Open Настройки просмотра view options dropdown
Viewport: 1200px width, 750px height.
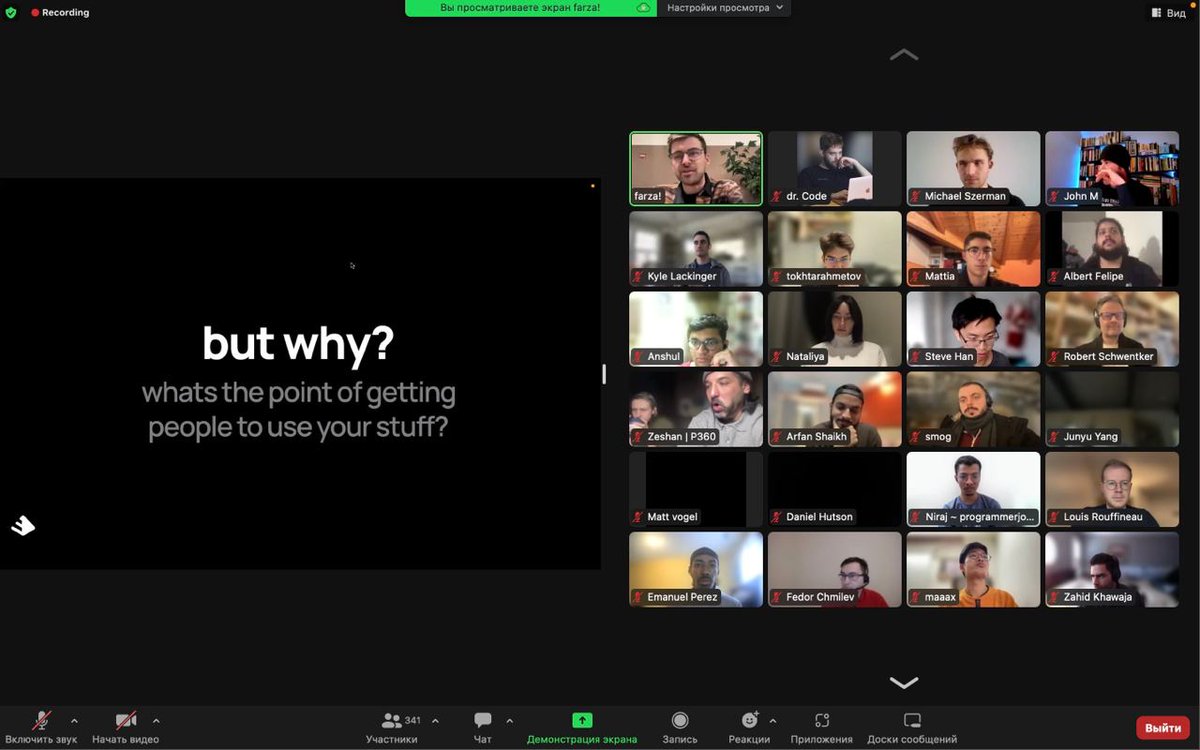pyautogui.click(x=726, y=8)
